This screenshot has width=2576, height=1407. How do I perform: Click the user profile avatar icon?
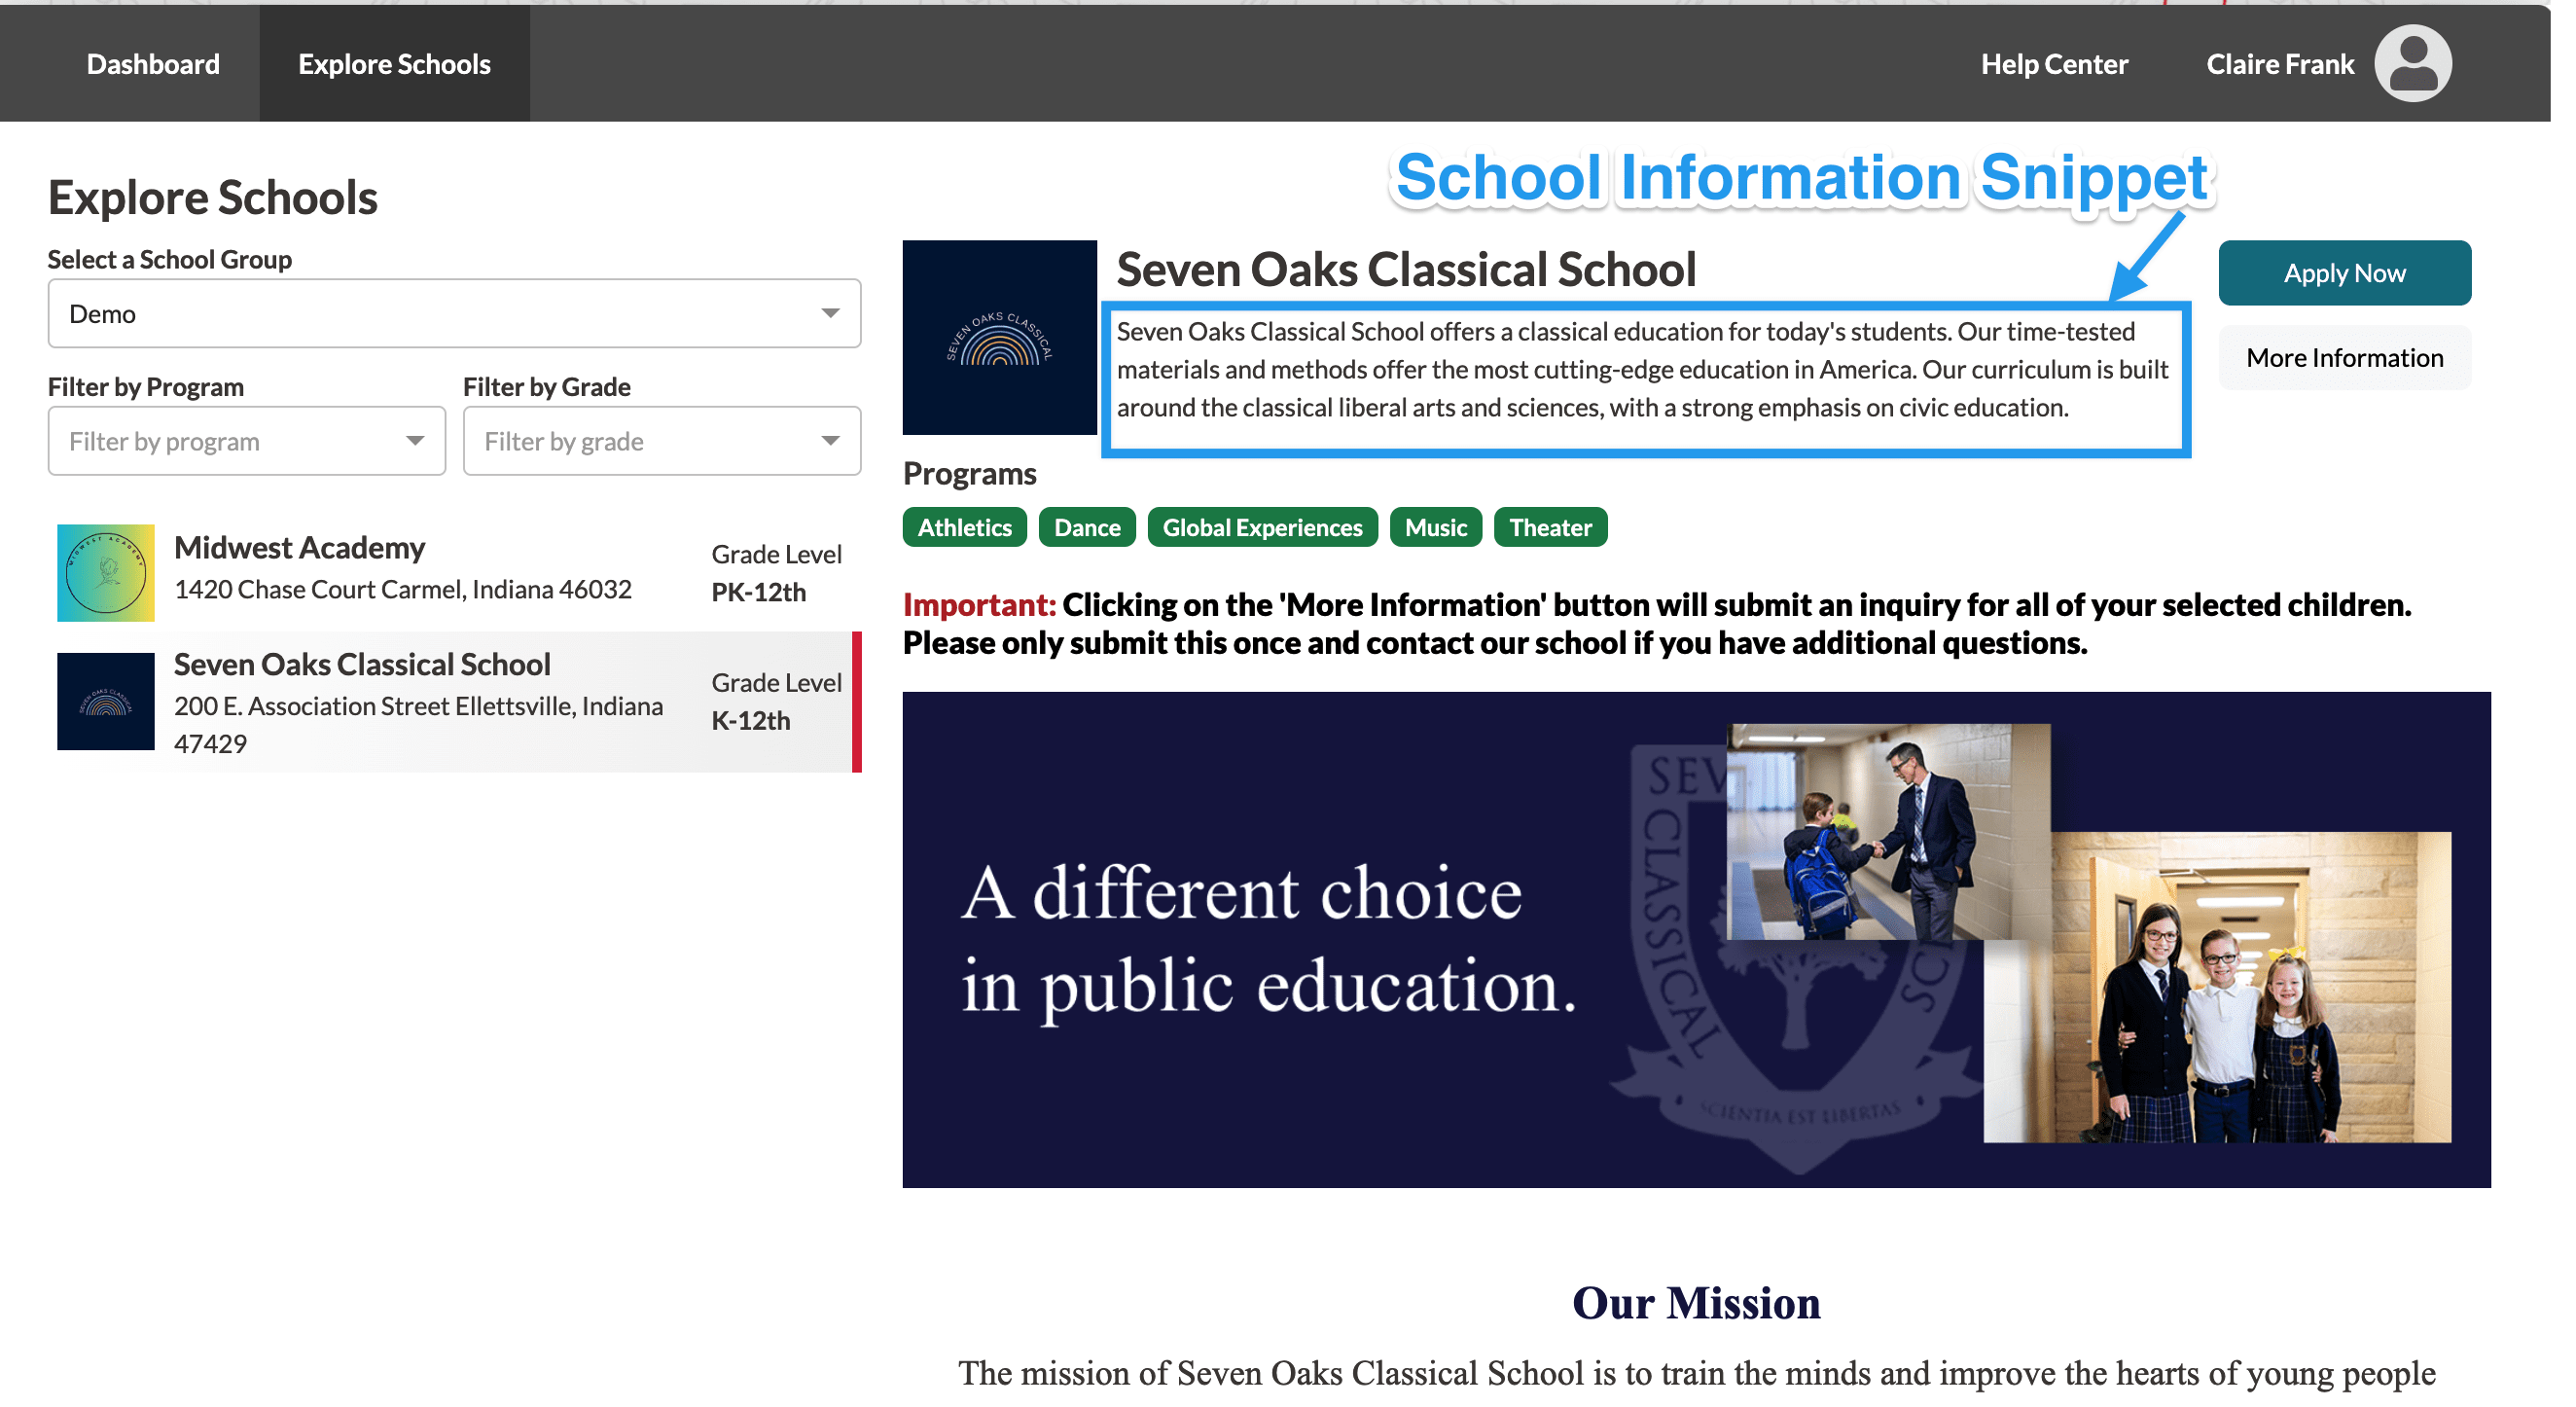2412,63
